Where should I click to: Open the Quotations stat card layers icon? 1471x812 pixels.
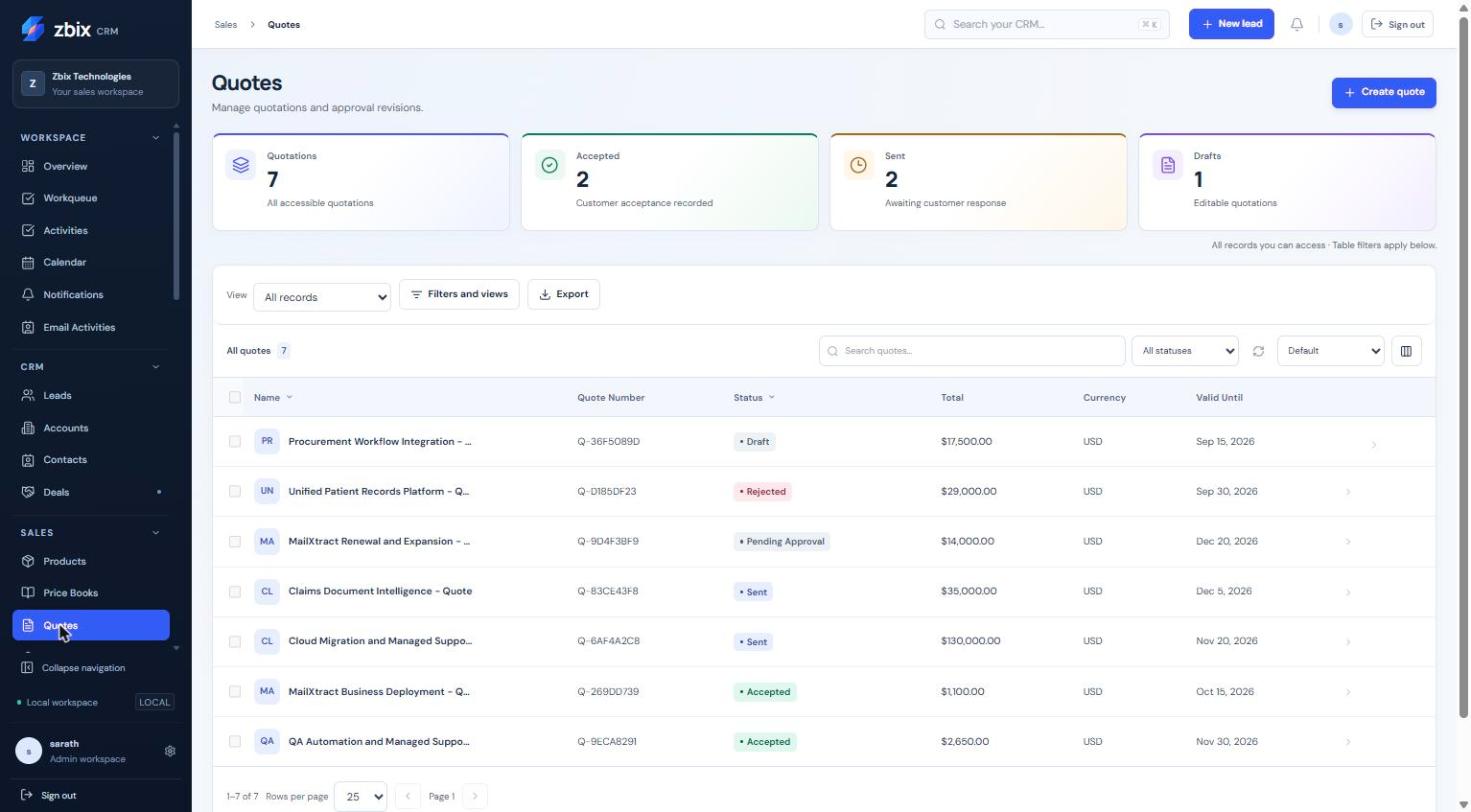(x=241, y=166)
